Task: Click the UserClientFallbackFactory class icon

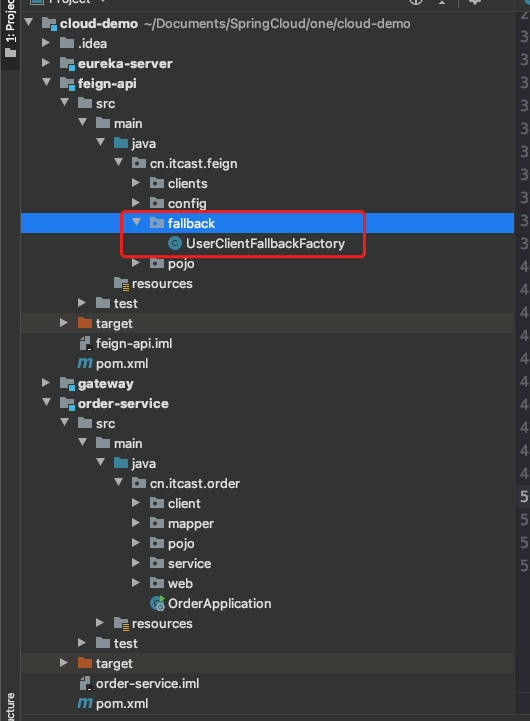Action: [x=175, y=243]
